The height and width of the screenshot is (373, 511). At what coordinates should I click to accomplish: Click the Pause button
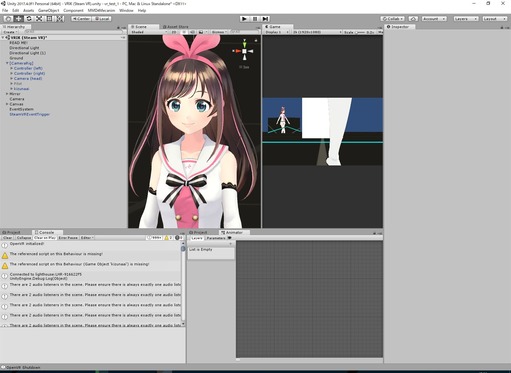pos(255,19)
